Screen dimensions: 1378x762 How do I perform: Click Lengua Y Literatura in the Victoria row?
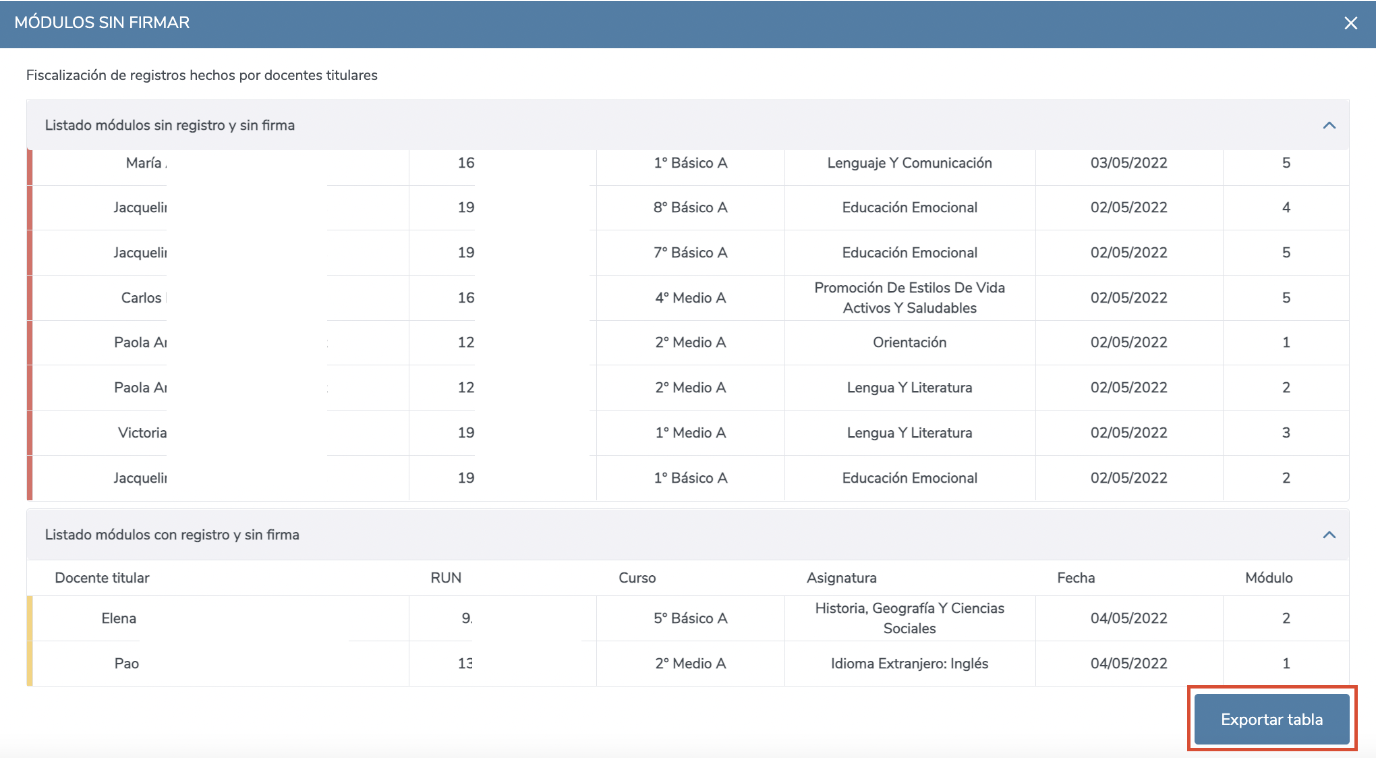point(910,433)
